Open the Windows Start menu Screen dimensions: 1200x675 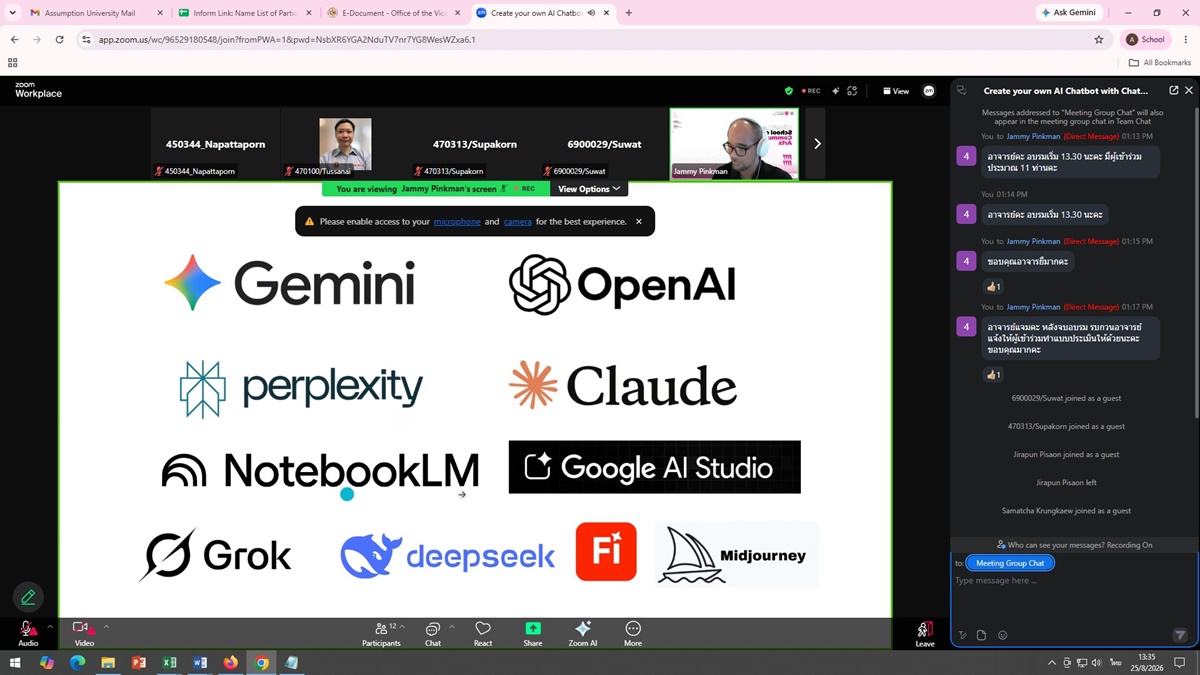point(16,662)
